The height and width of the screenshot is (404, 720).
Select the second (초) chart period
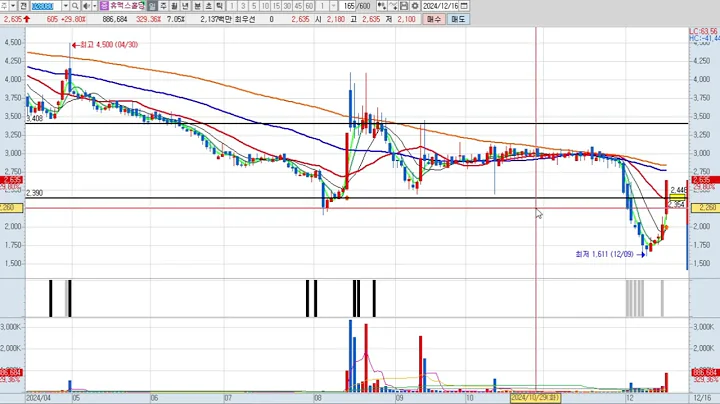pos(208,6)
